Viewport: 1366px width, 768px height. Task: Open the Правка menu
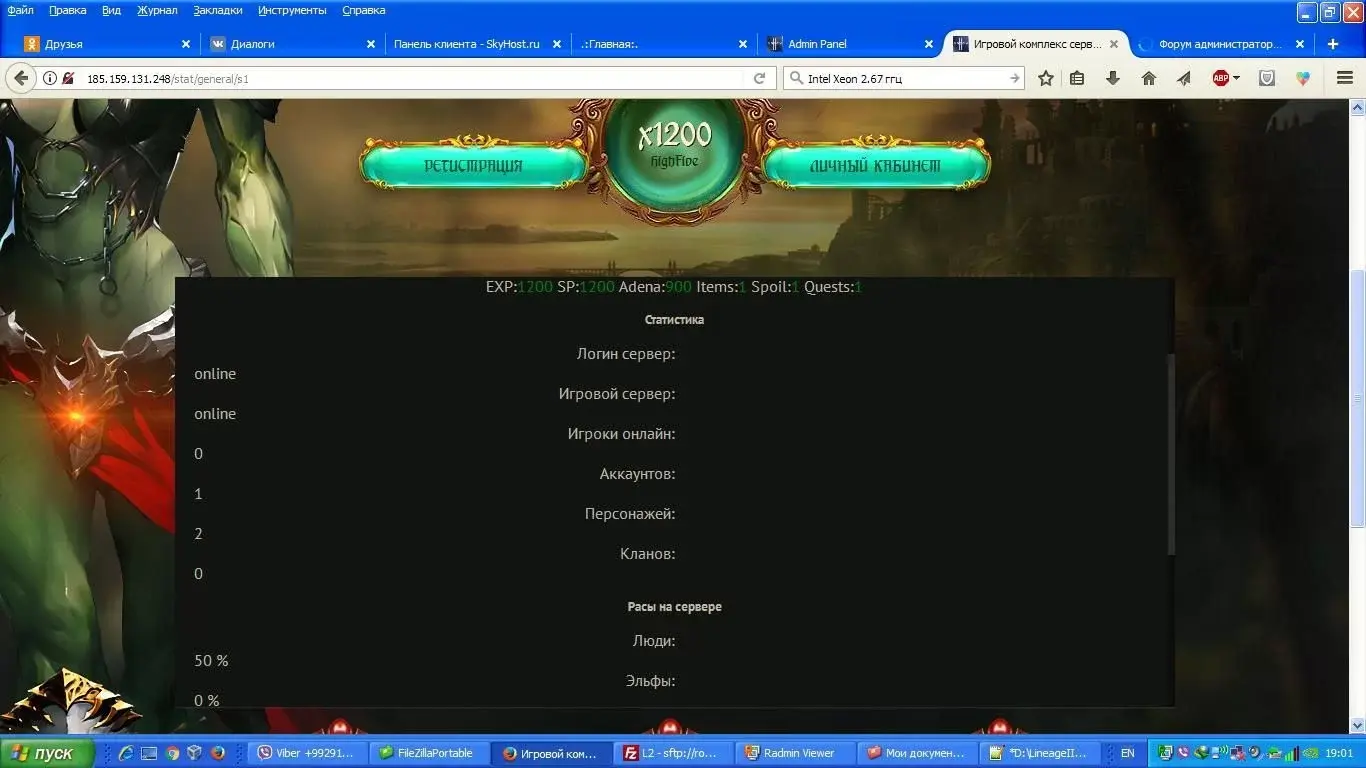coord(67,10)
